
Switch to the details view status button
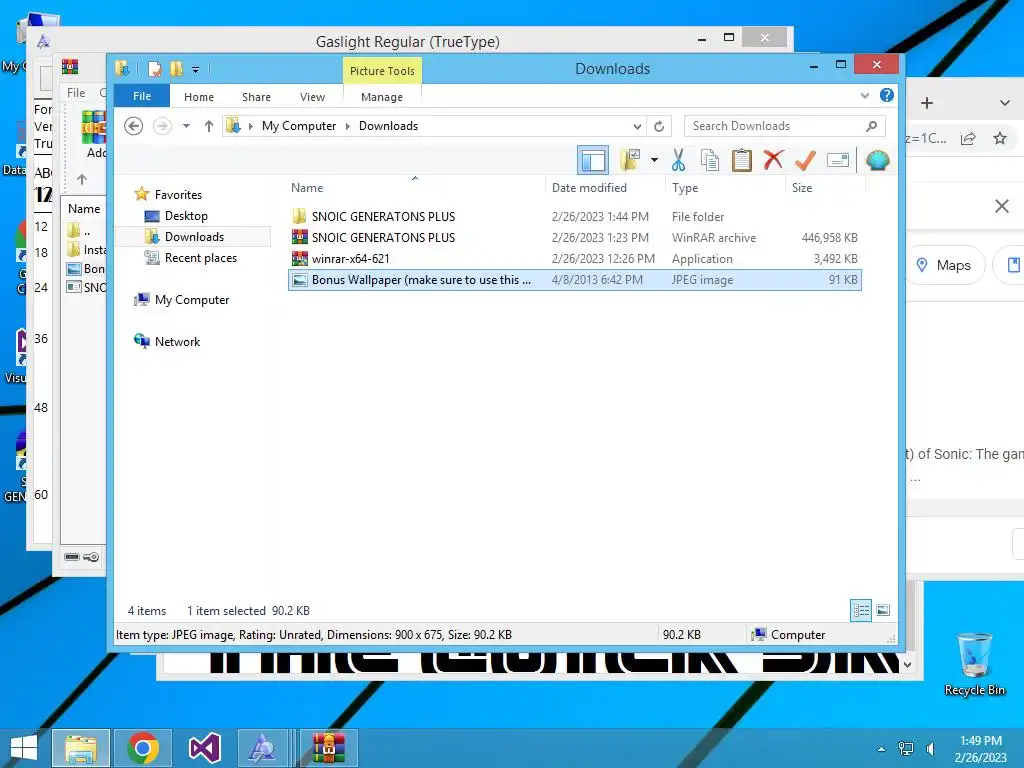(x=861, y=611)
